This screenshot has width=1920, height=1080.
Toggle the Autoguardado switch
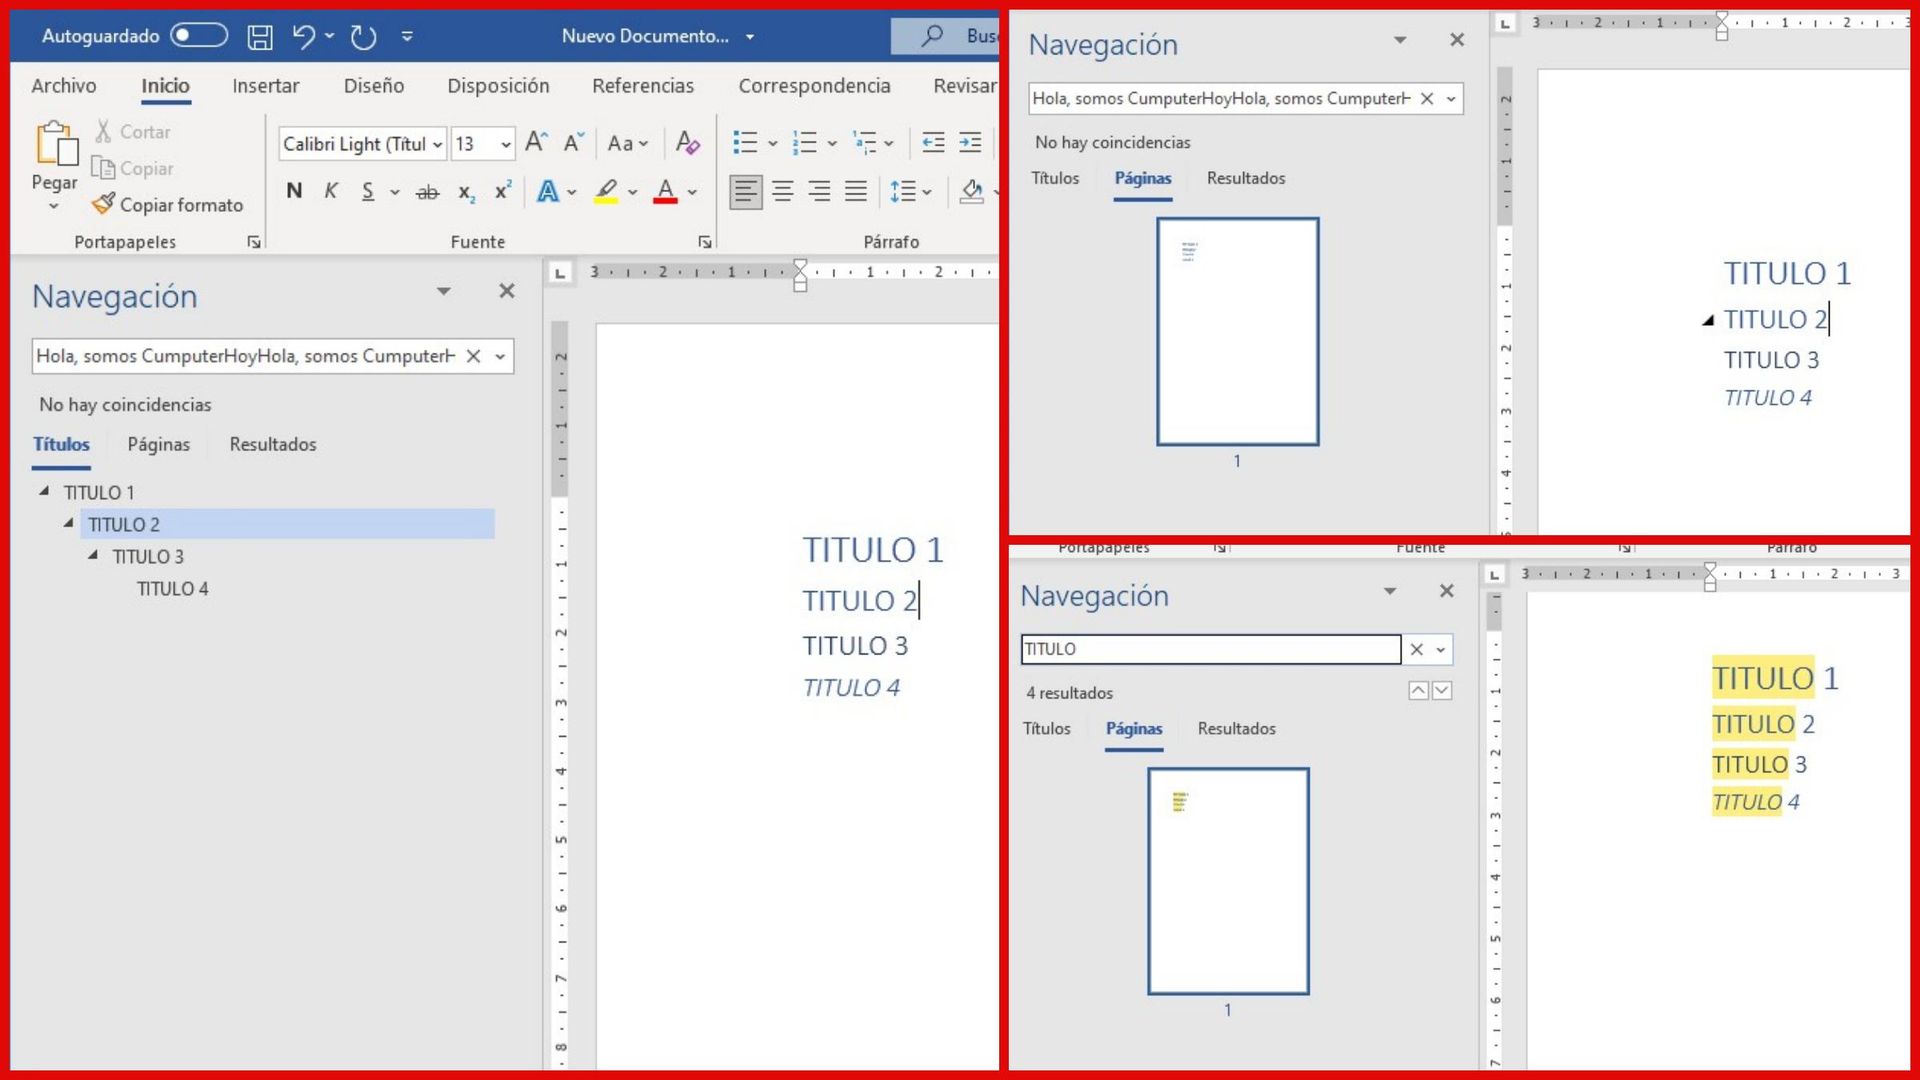click(197, 35)
